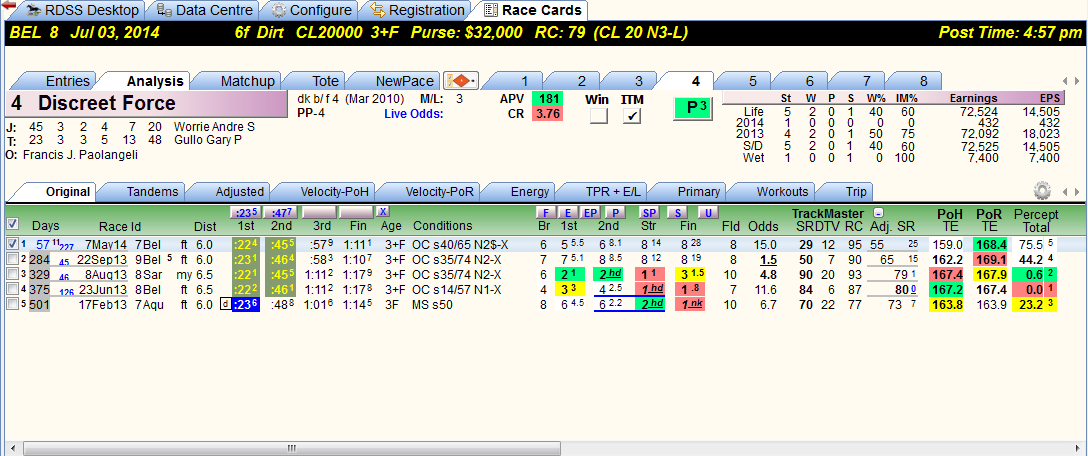The width and height of the screenshot is (1088, 456).
Task: Click the APV value 181 cell
Action: 547,99
